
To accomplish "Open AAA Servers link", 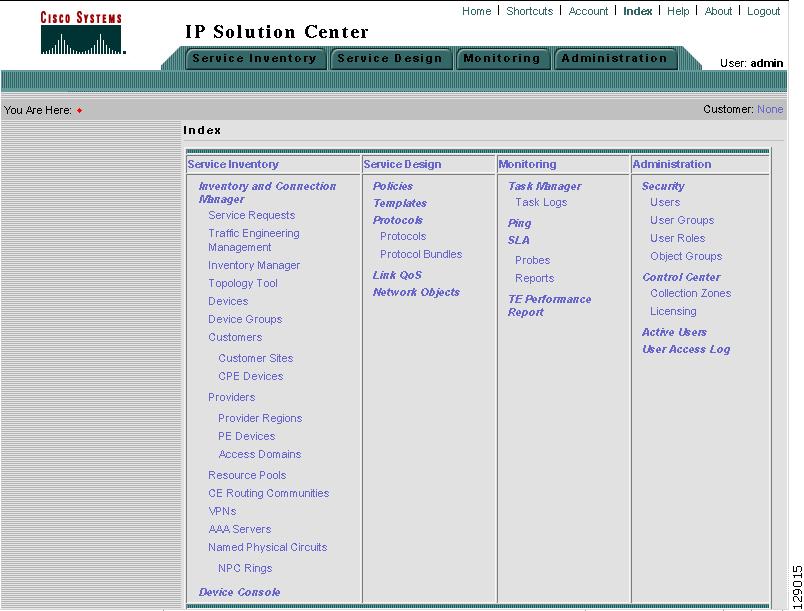I will (x=239, y=528).
